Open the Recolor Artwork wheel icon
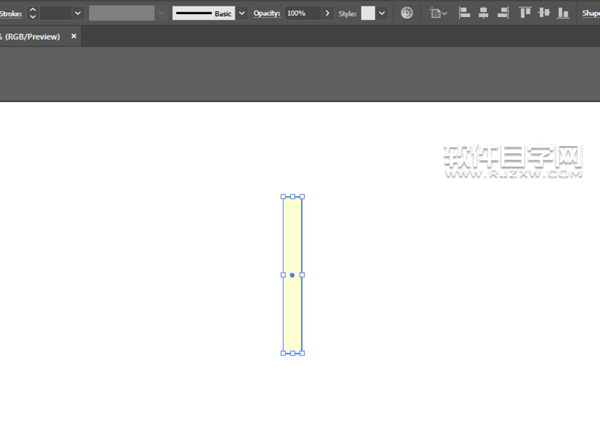Viewport: 600px width, 424px height. point(407,13)
